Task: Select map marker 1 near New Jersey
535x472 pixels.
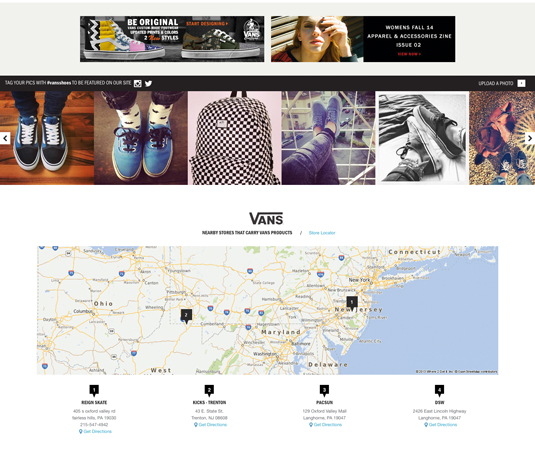Action: pos(352,303)
